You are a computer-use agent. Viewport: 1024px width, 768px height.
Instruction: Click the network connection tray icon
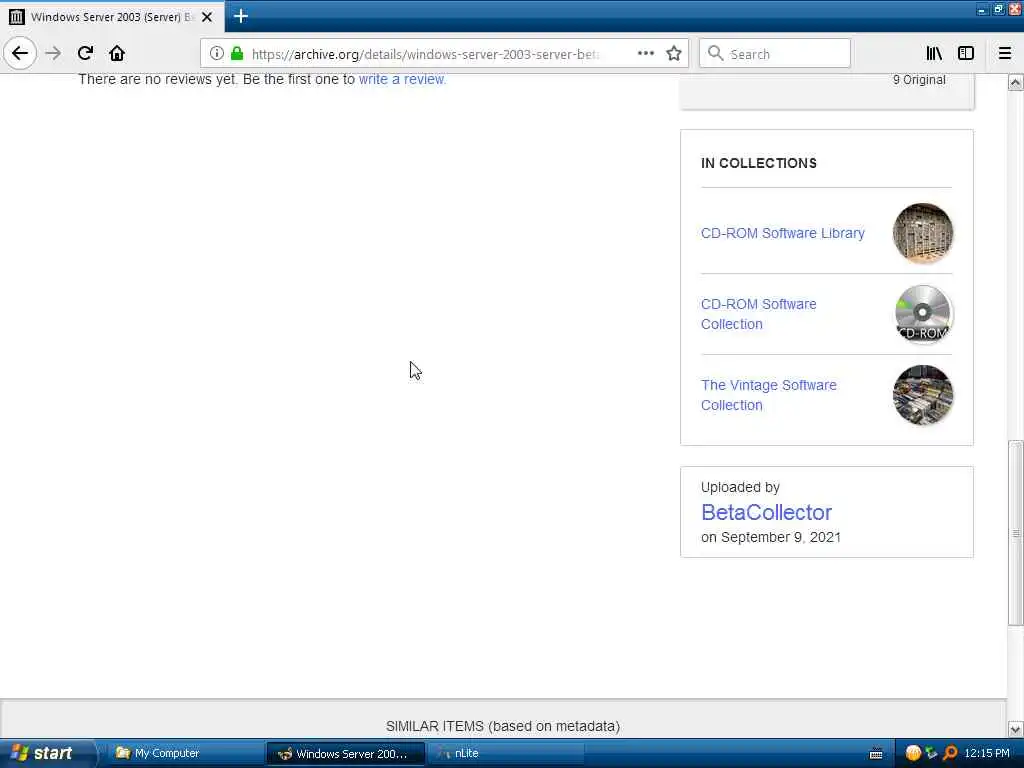pyautogui.click(x=931, y=754)
